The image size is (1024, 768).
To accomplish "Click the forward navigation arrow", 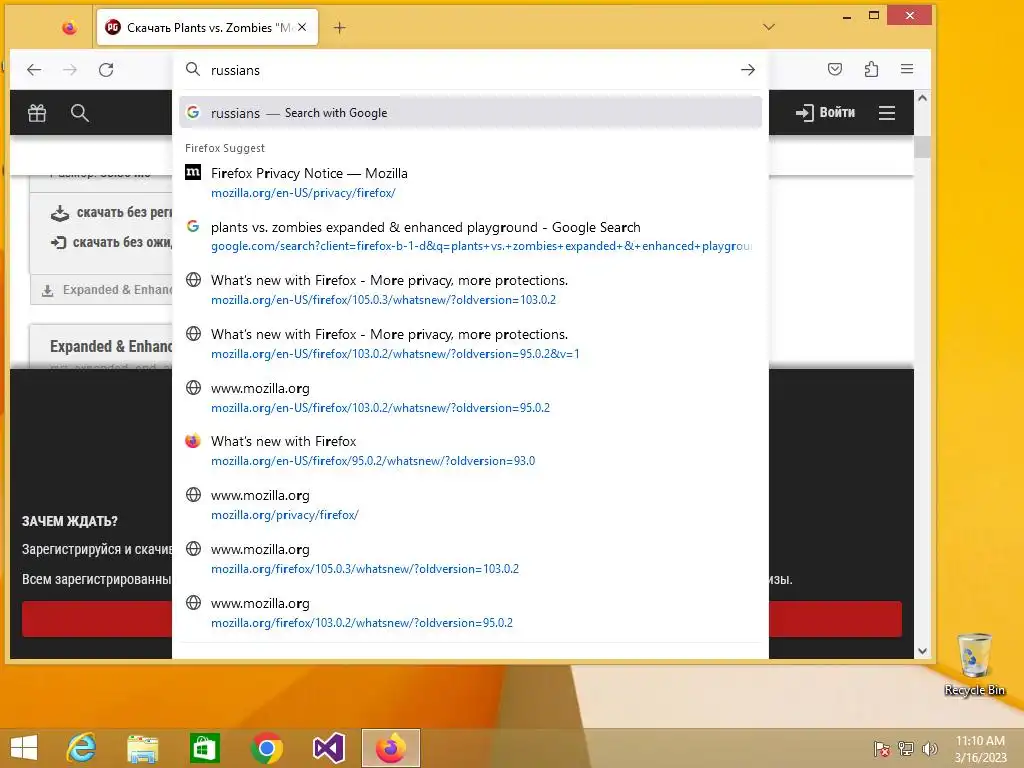I will (x=70, y=70).
